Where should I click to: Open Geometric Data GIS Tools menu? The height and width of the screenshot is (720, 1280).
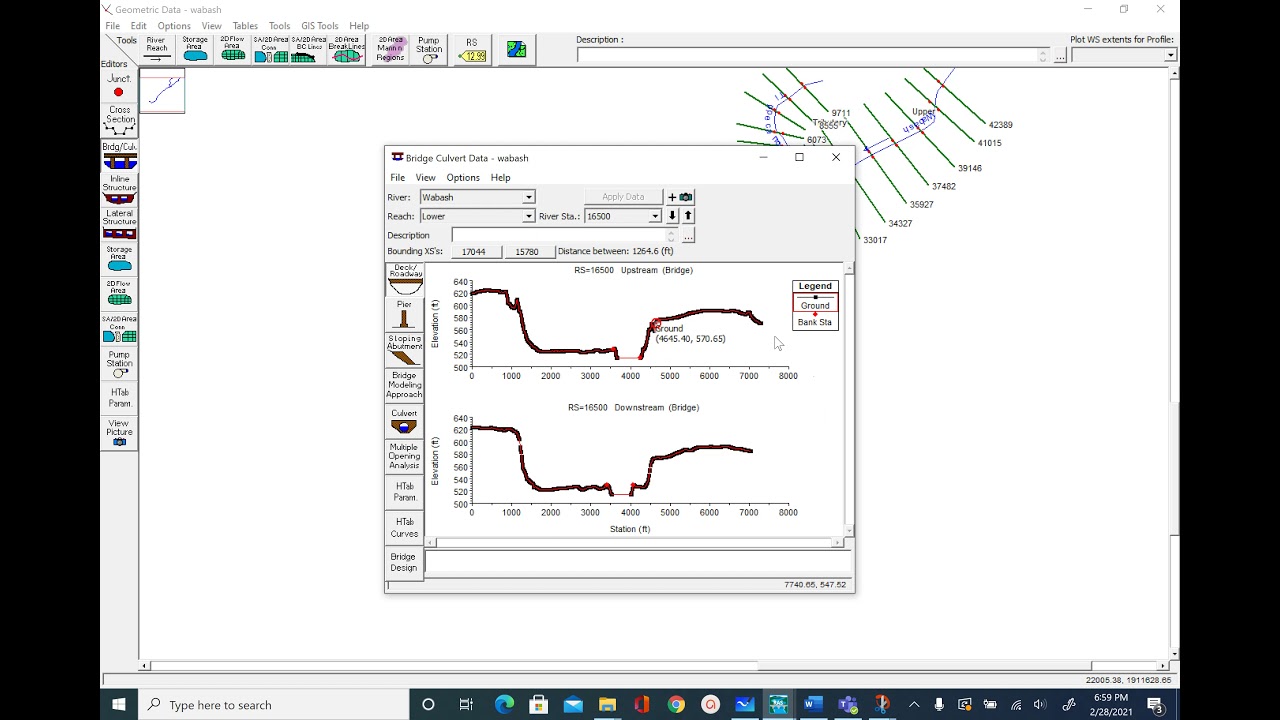pos(320,26)
